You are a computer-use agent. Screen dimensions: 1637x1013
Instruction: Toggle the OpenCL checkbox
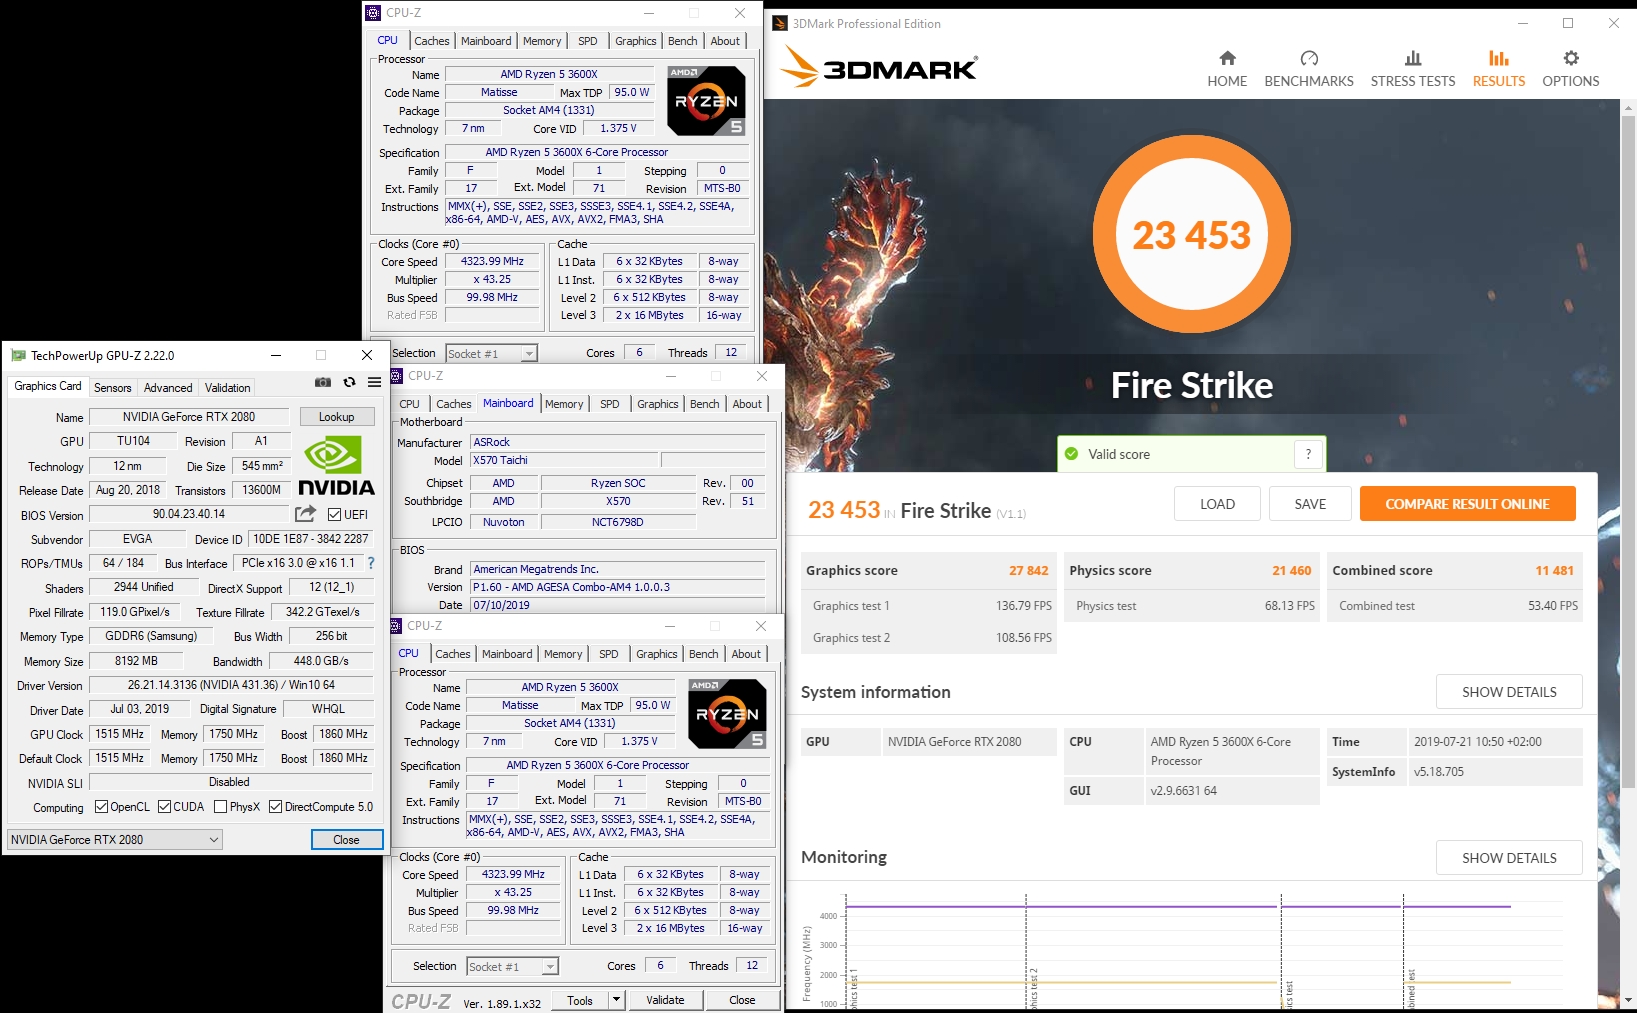click(101, 807)
